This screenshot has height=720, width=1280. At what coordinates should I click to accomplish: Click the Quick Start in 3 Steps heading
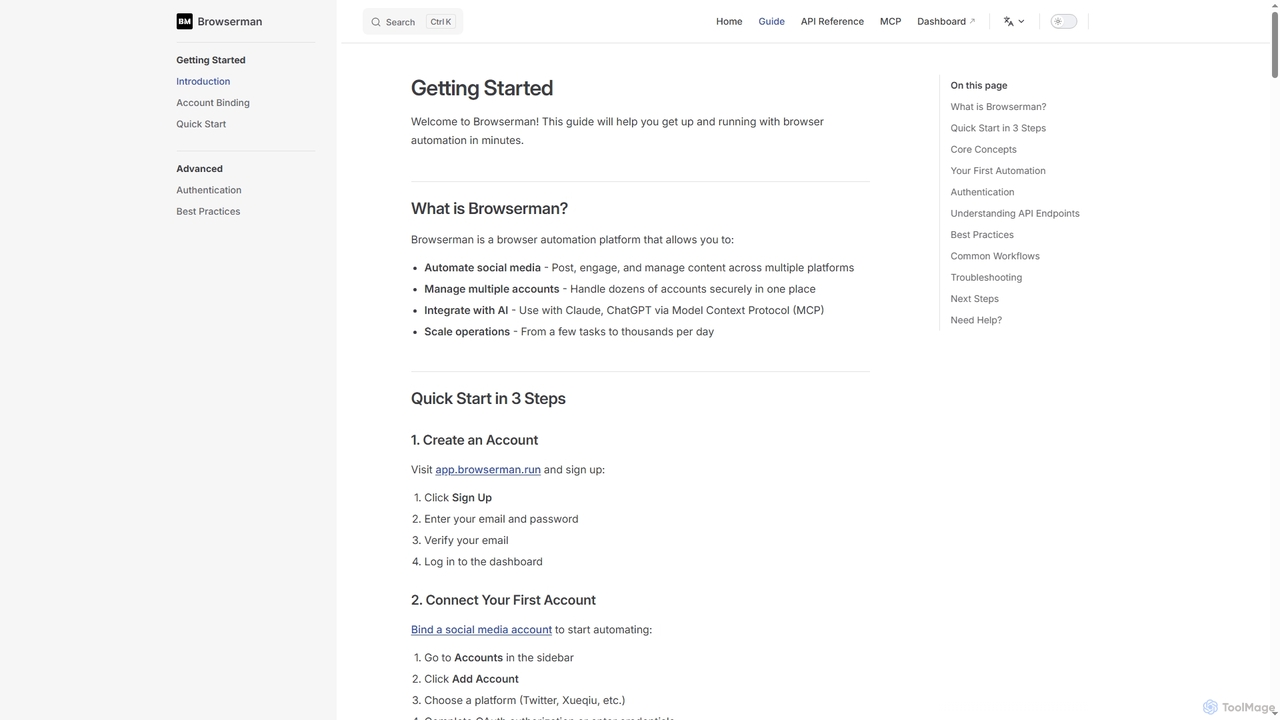pos(488,398)
